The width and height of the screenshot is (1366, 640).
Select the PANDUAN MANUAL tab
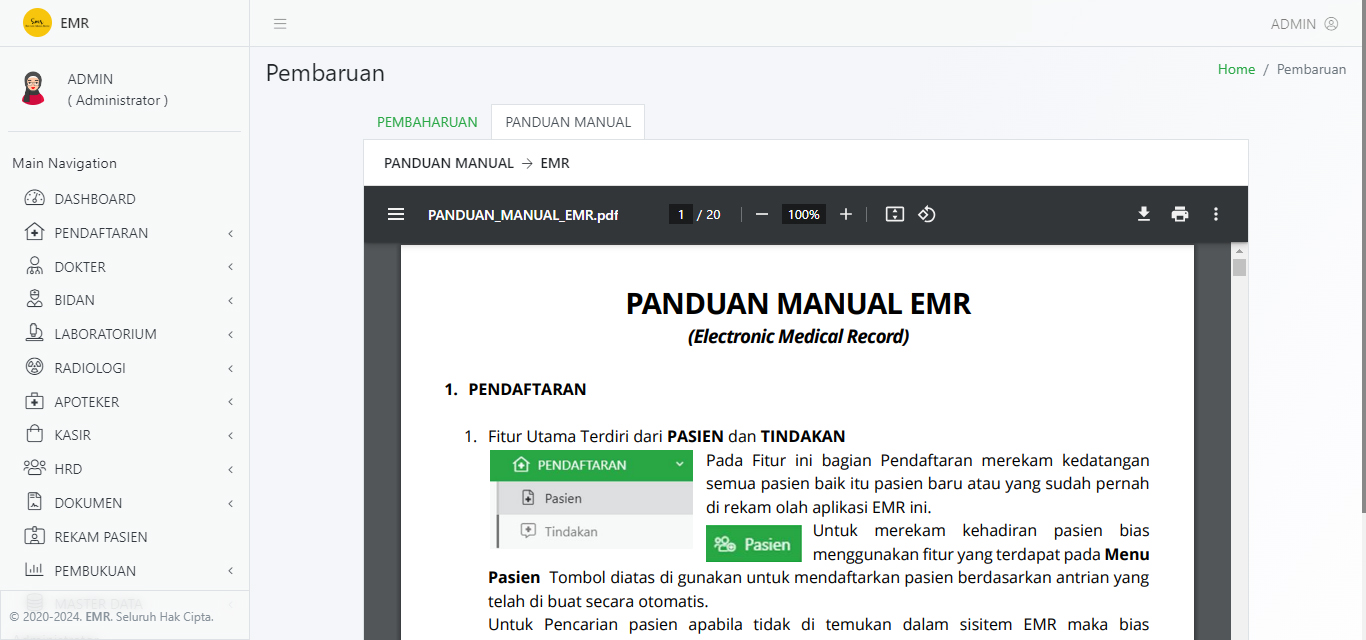tap(568, 122)
